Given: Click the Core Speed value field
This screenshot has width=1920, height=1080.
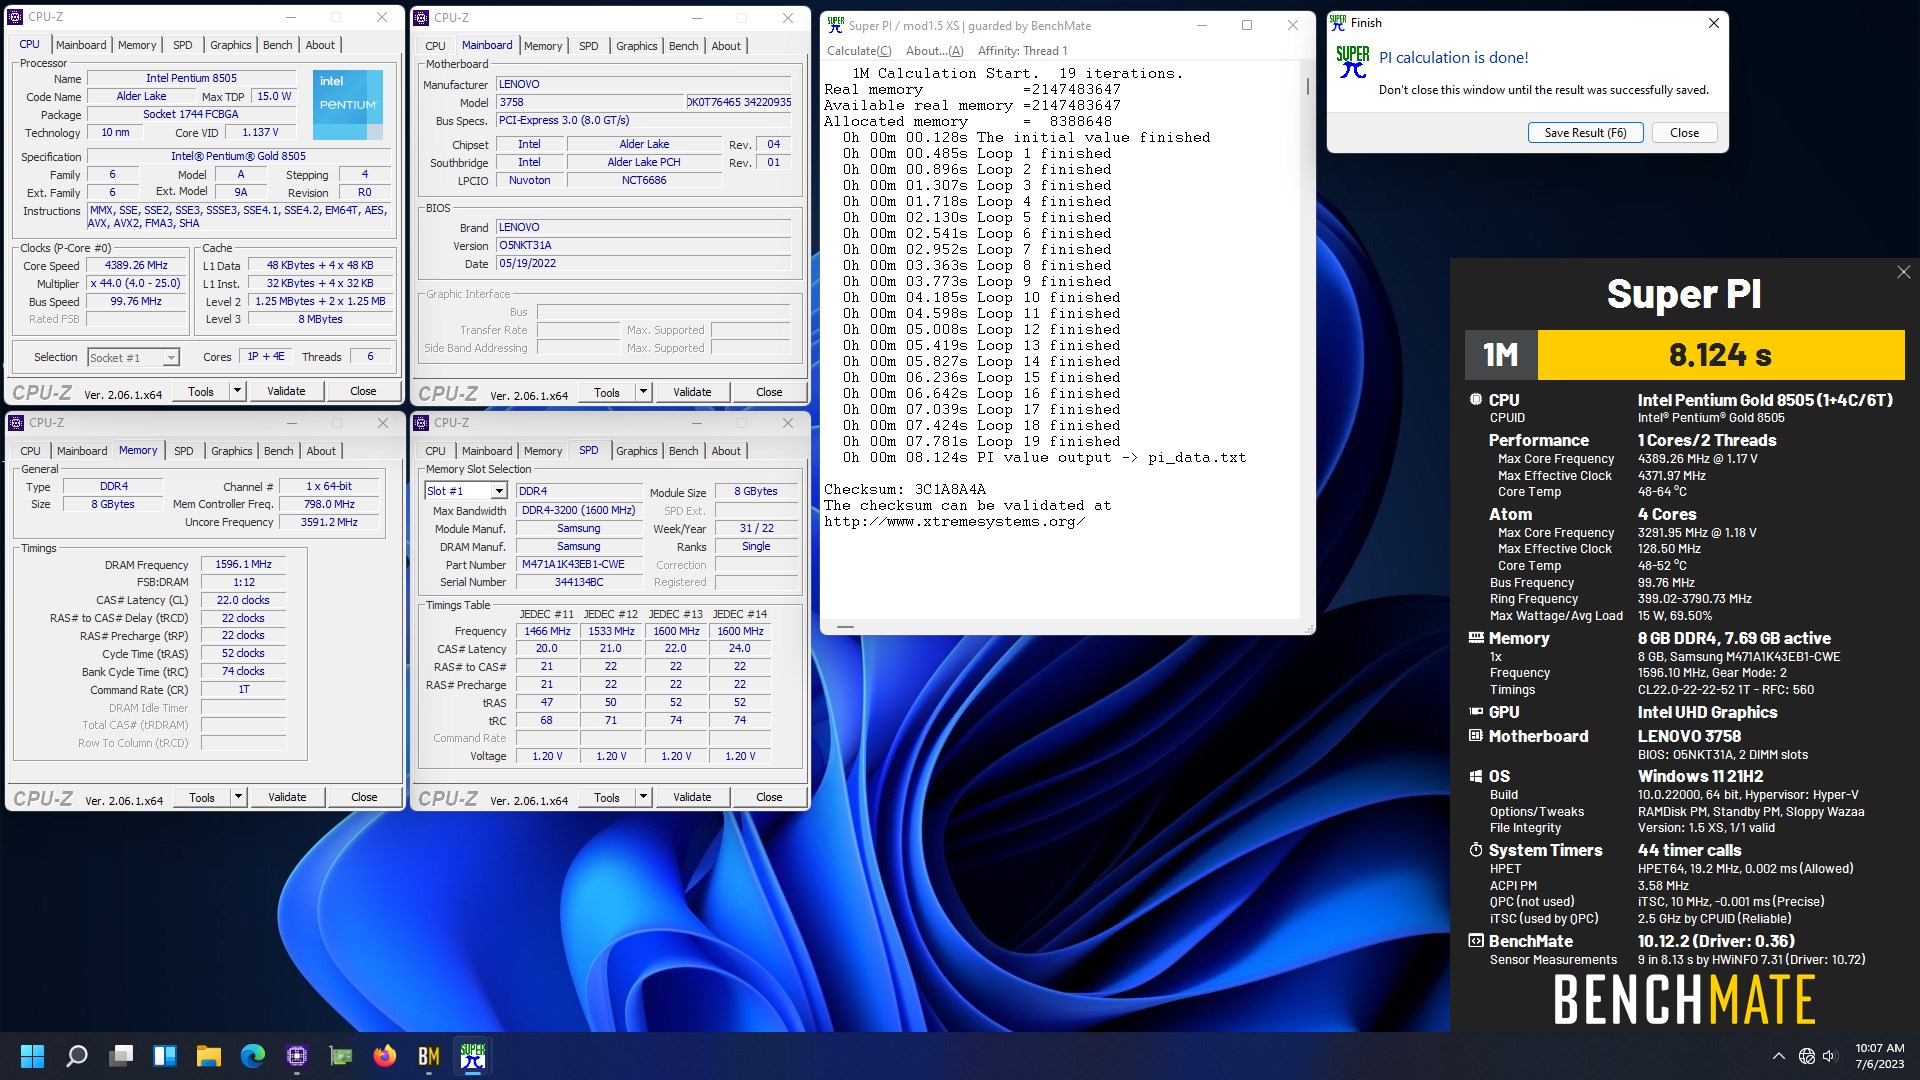Looking at the screenshot, I should click(136, 265).
